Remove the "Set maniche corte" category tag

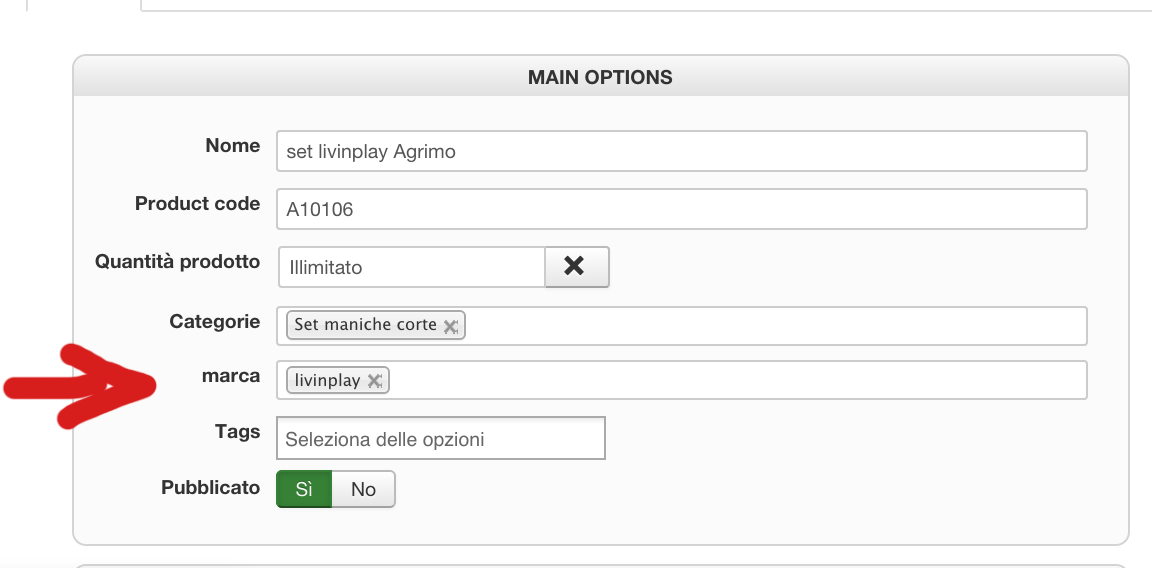[x=450, y=326]
